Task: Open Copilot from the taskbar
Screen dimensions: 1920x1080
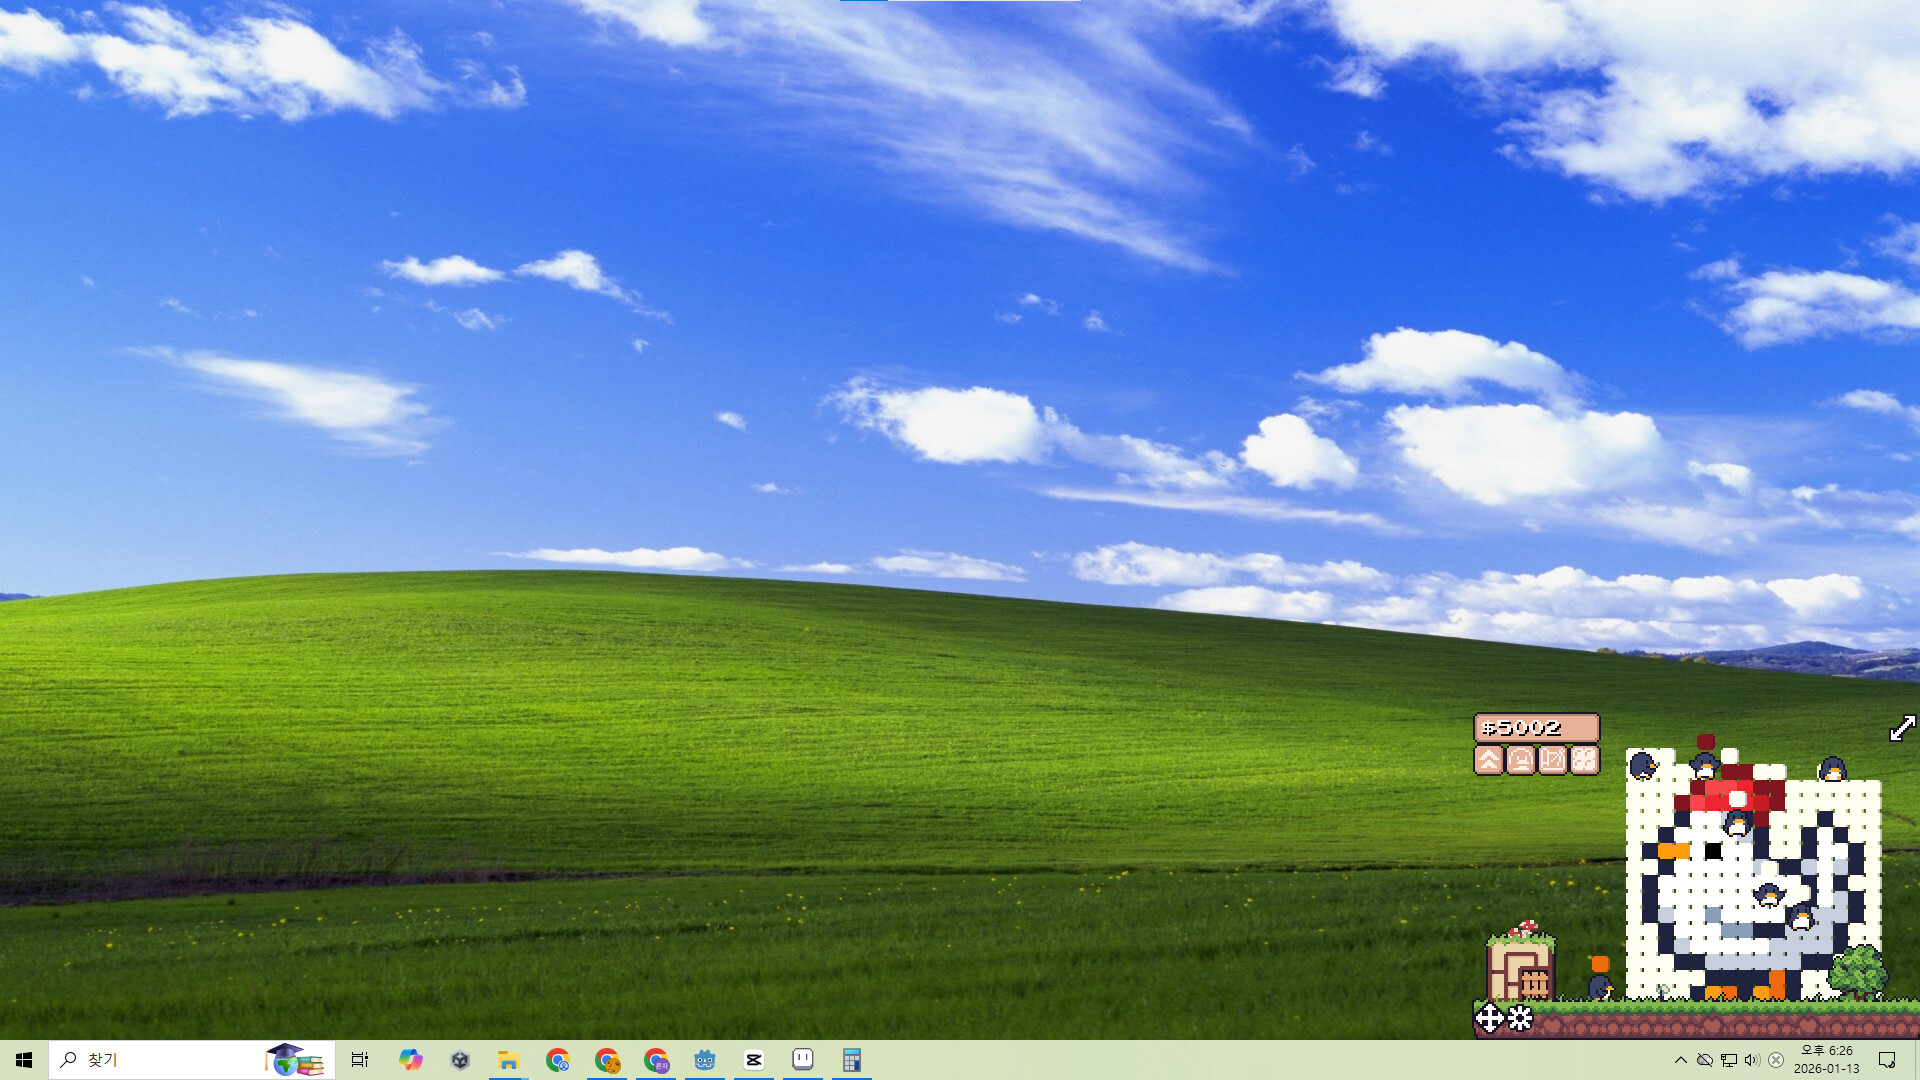Action: pyautogui.click(x=410, y=1059)
